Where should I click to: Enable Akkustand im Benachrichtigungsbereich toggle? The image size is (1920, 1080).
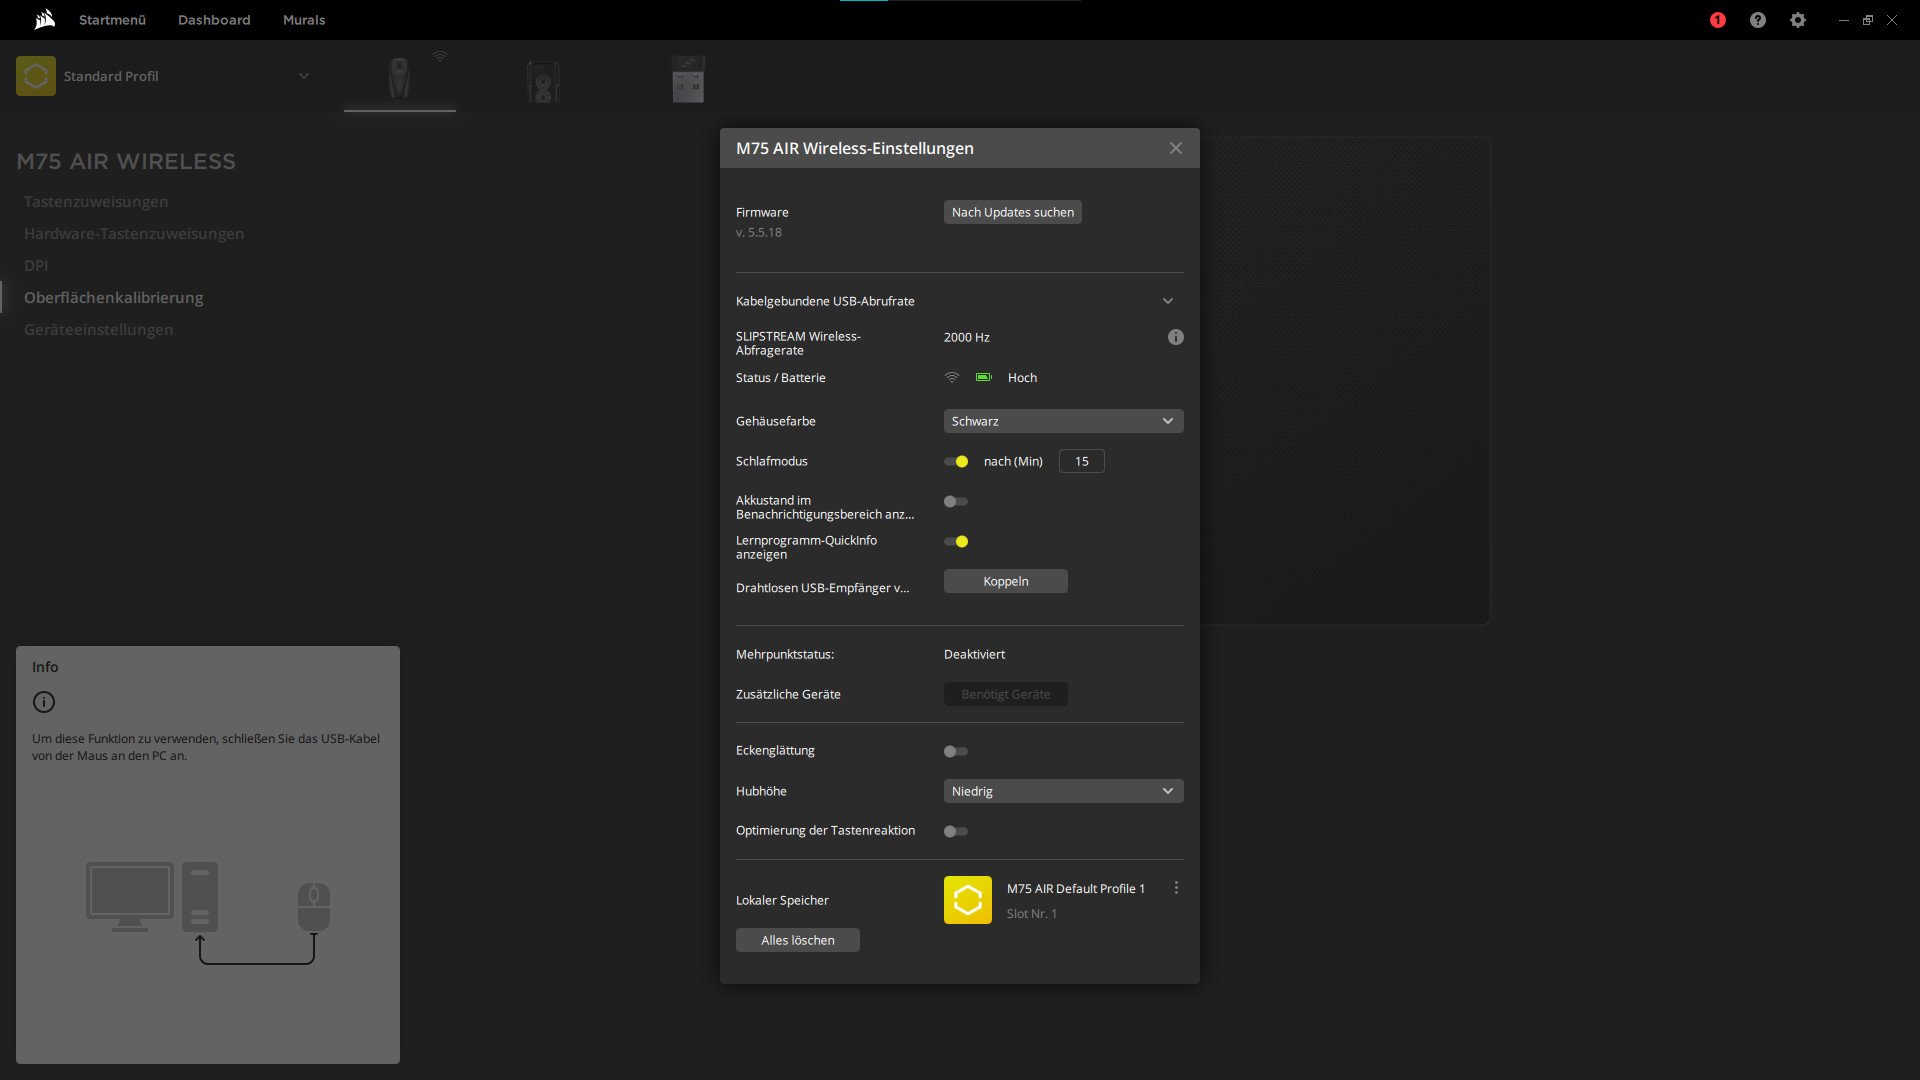(x=956, y=501)
